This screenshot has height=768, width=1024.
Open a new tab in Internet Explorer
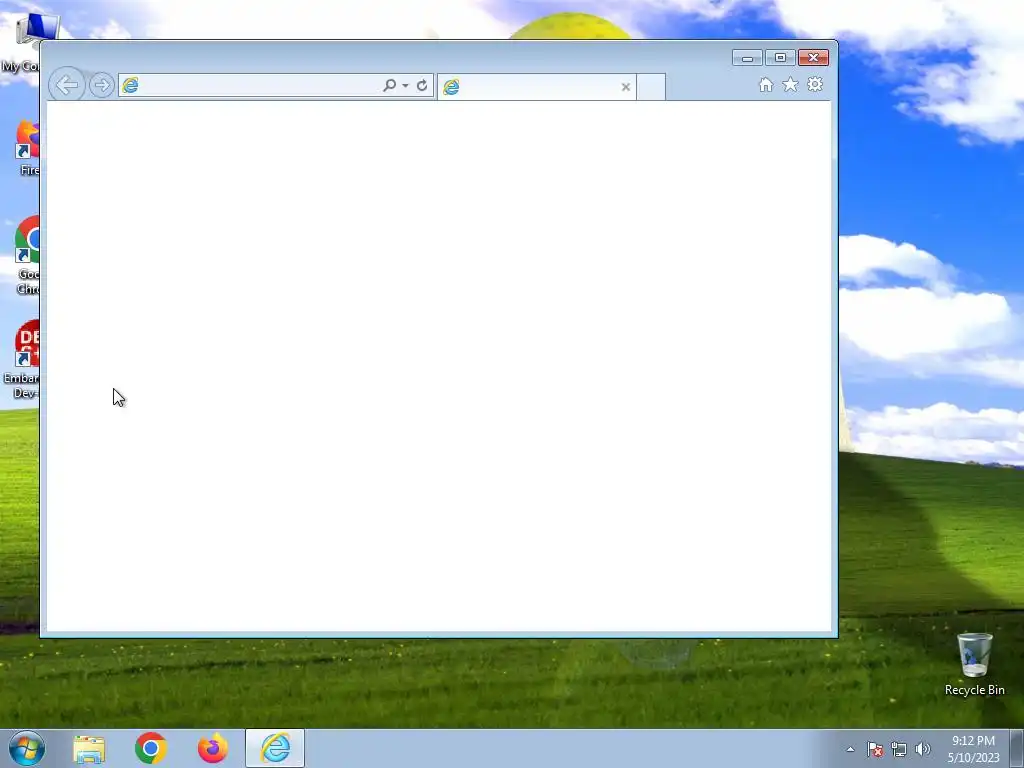(651, 87)
